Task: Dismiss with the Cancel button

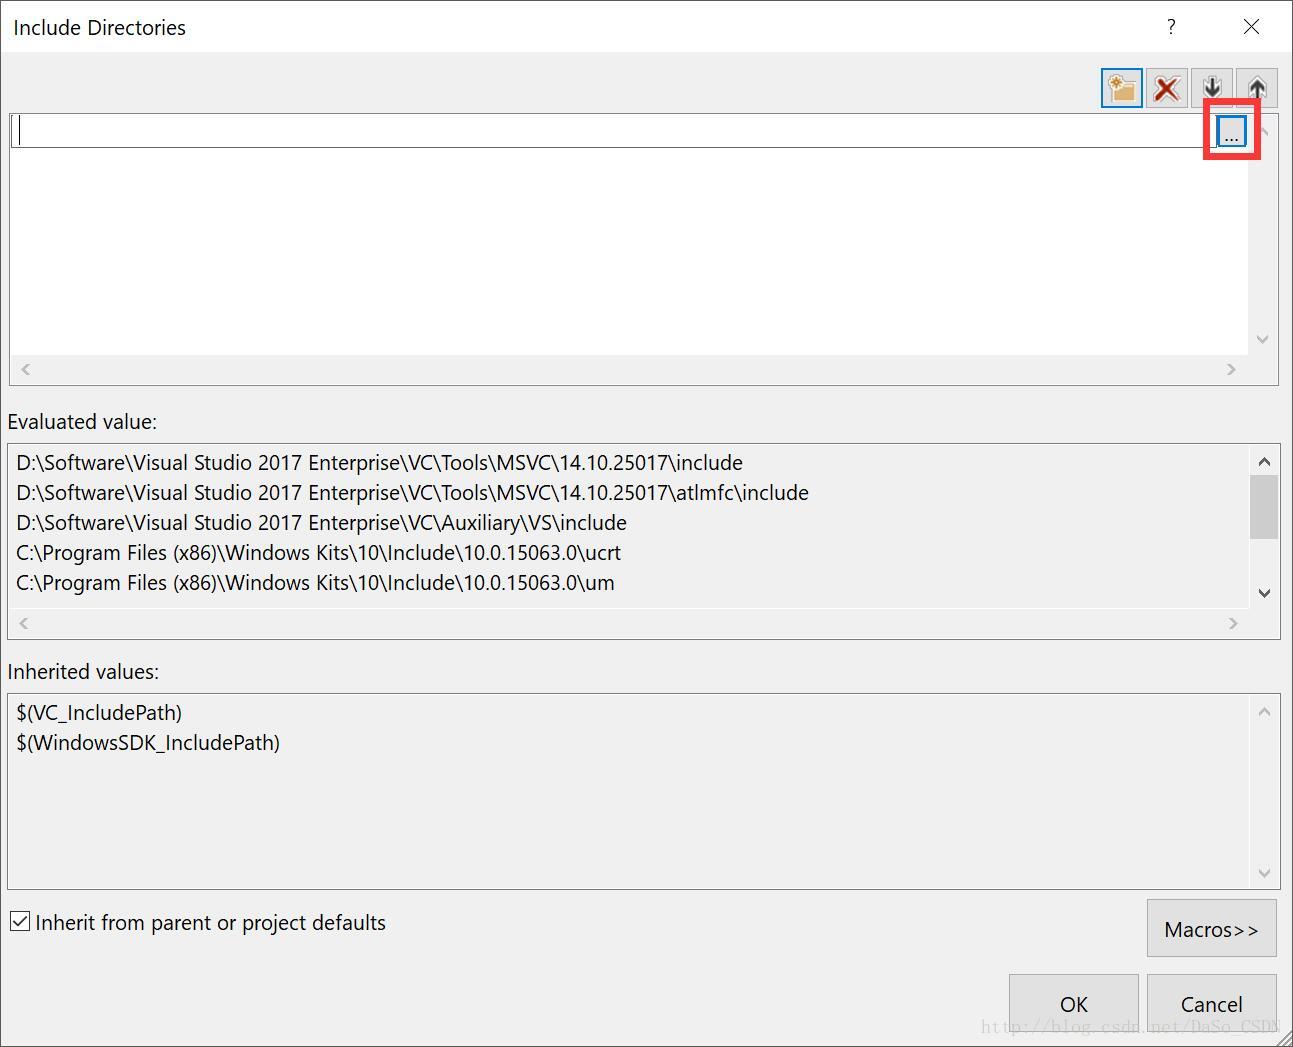Action: point(1211,1003)
